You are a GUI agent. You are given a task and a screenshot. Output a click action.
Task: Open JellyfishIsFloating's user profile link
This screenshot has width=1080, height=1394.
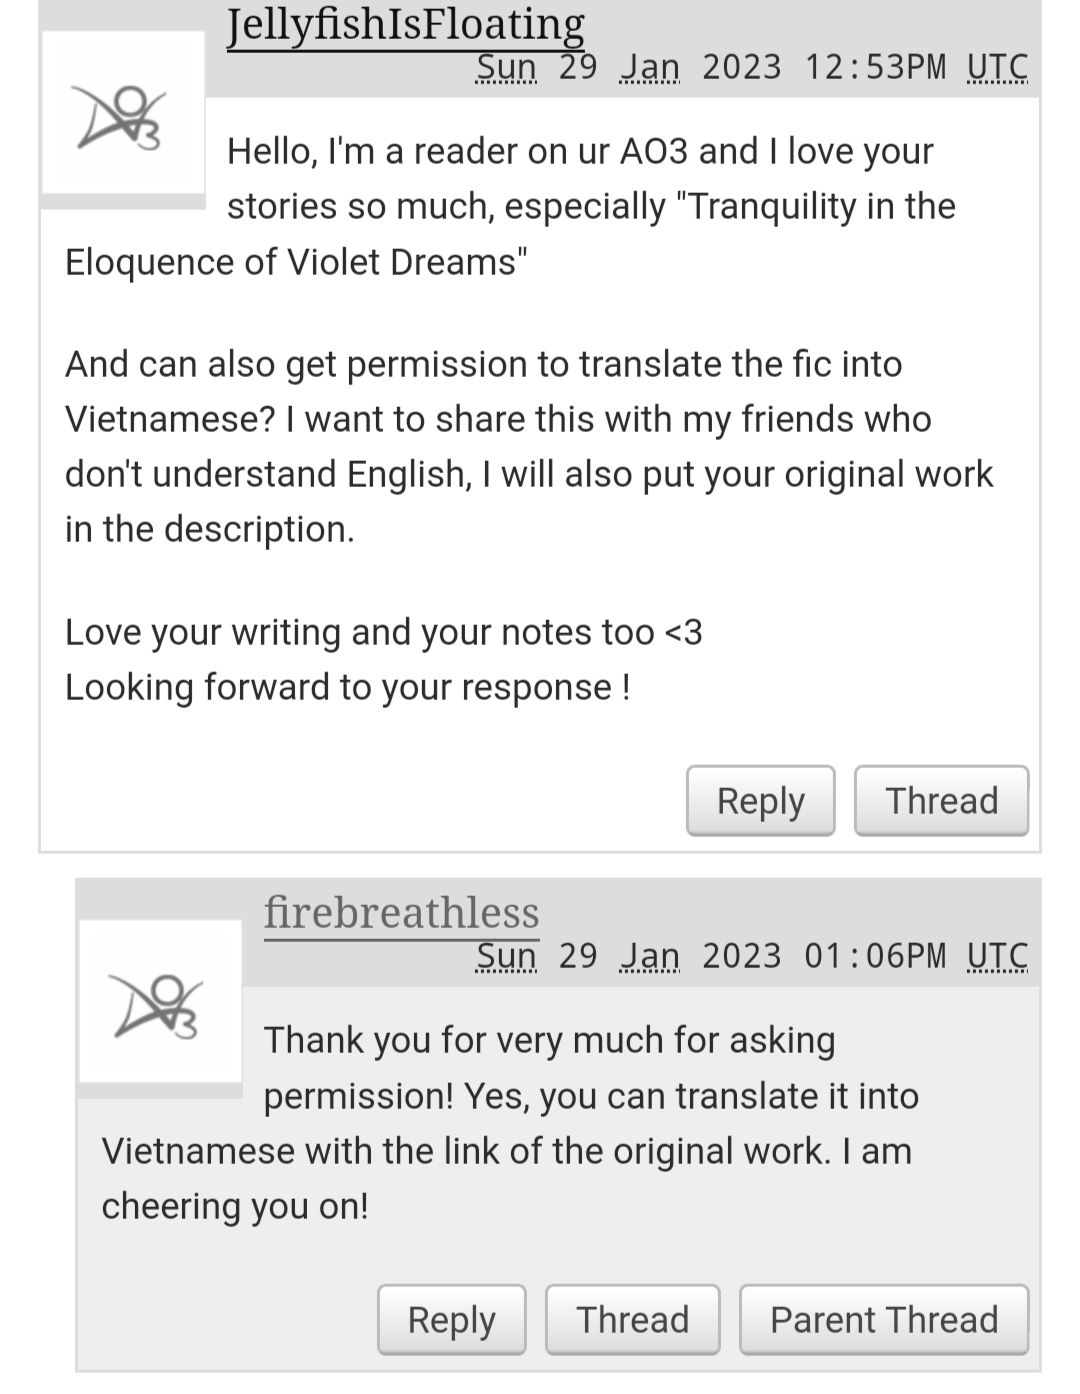click(x=405, y=24)
